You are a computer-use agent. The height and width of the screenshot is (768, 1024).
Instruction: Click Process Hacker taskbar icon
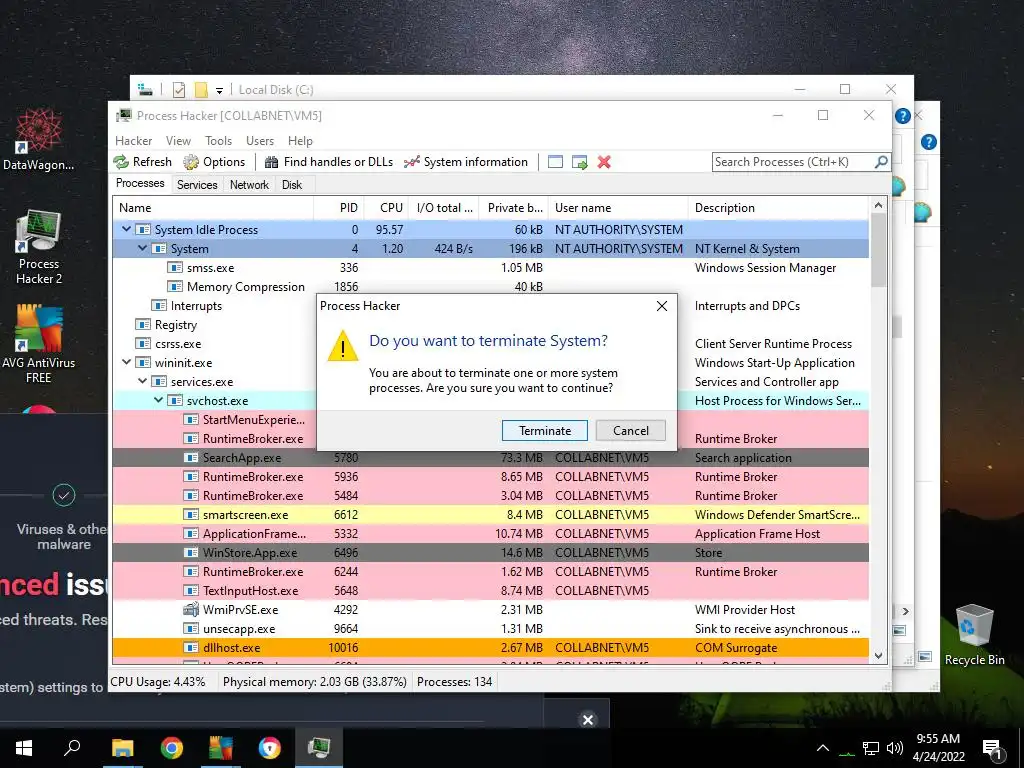point(319,748)
